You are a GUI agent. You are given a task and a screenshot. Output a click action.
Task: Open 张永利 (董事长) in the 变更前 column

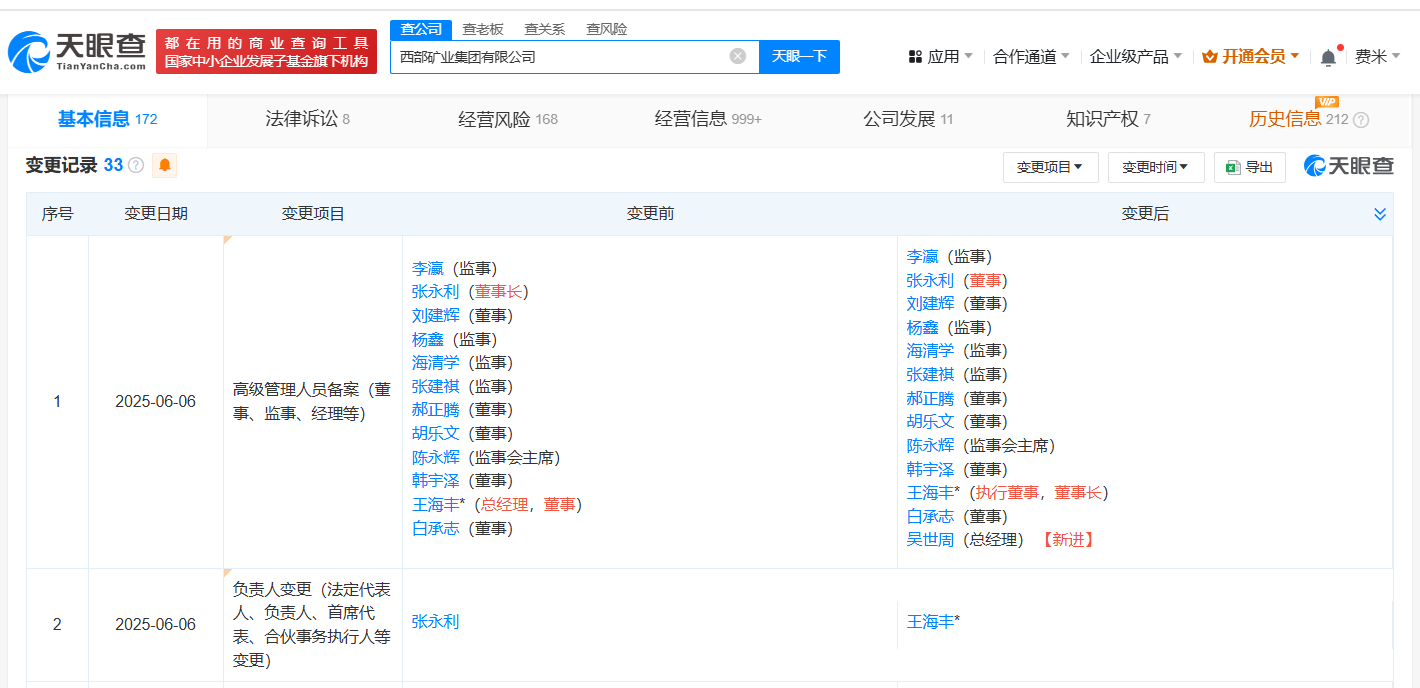pos(436,291)
